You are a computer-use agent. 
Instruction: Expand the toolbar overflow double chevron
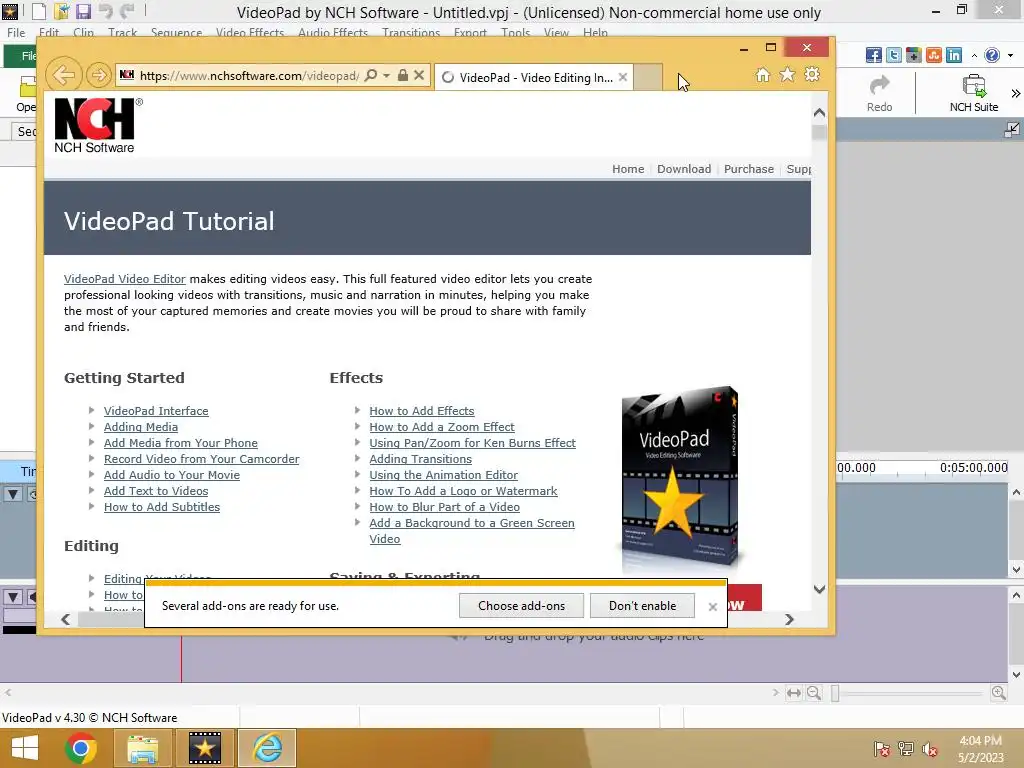(1016, 93)
